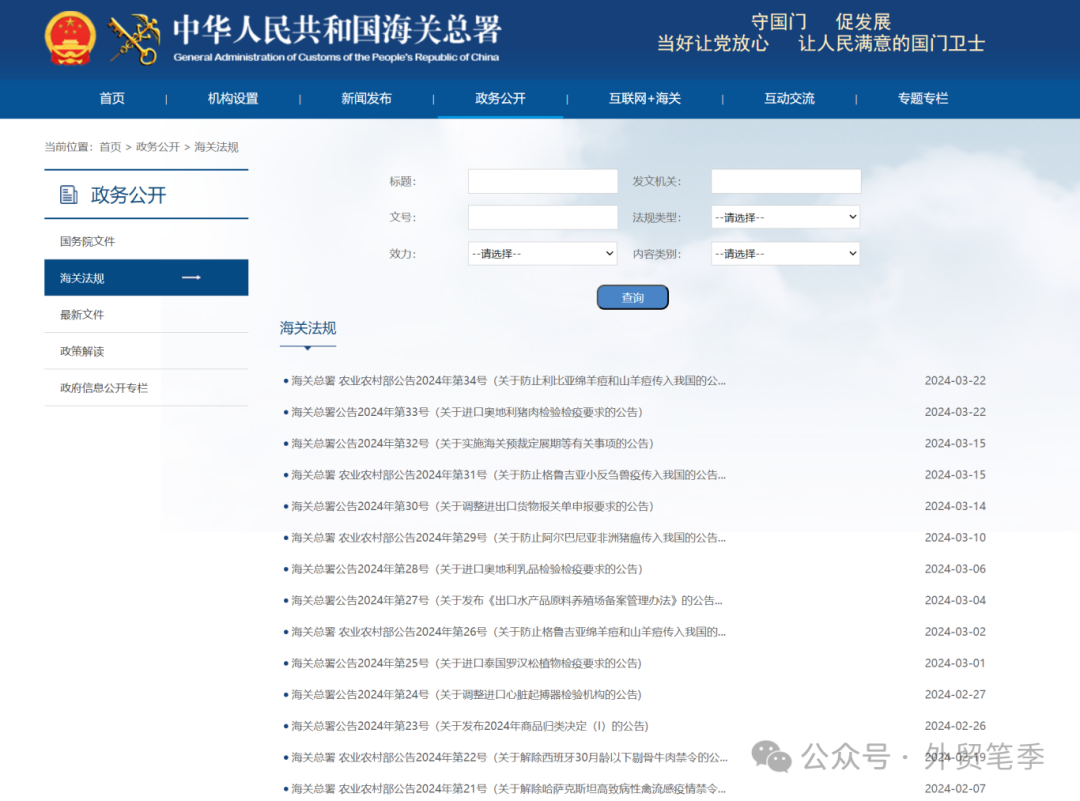Open the 互动交流 navigation menu
Viewport: 1080px width, 801px height.
(789, 98)
